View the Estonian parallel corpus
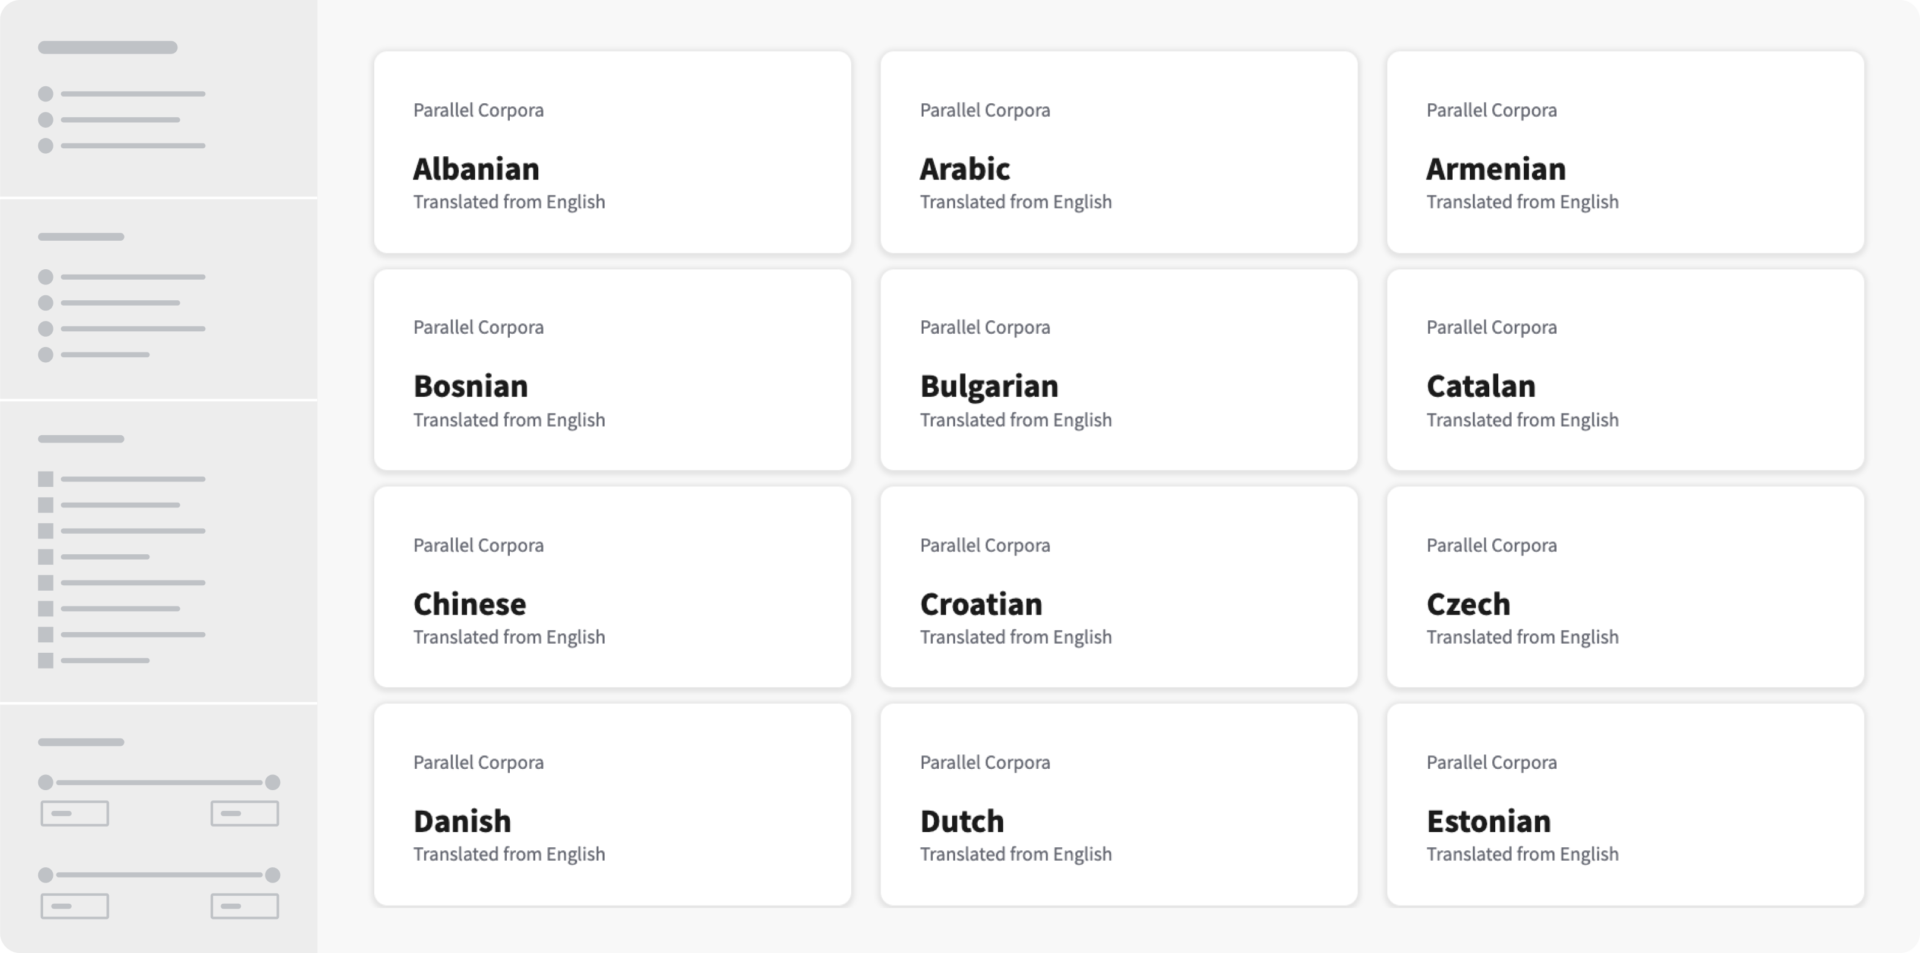Viewport: 1920px width, 953px height. [1625, 805]
